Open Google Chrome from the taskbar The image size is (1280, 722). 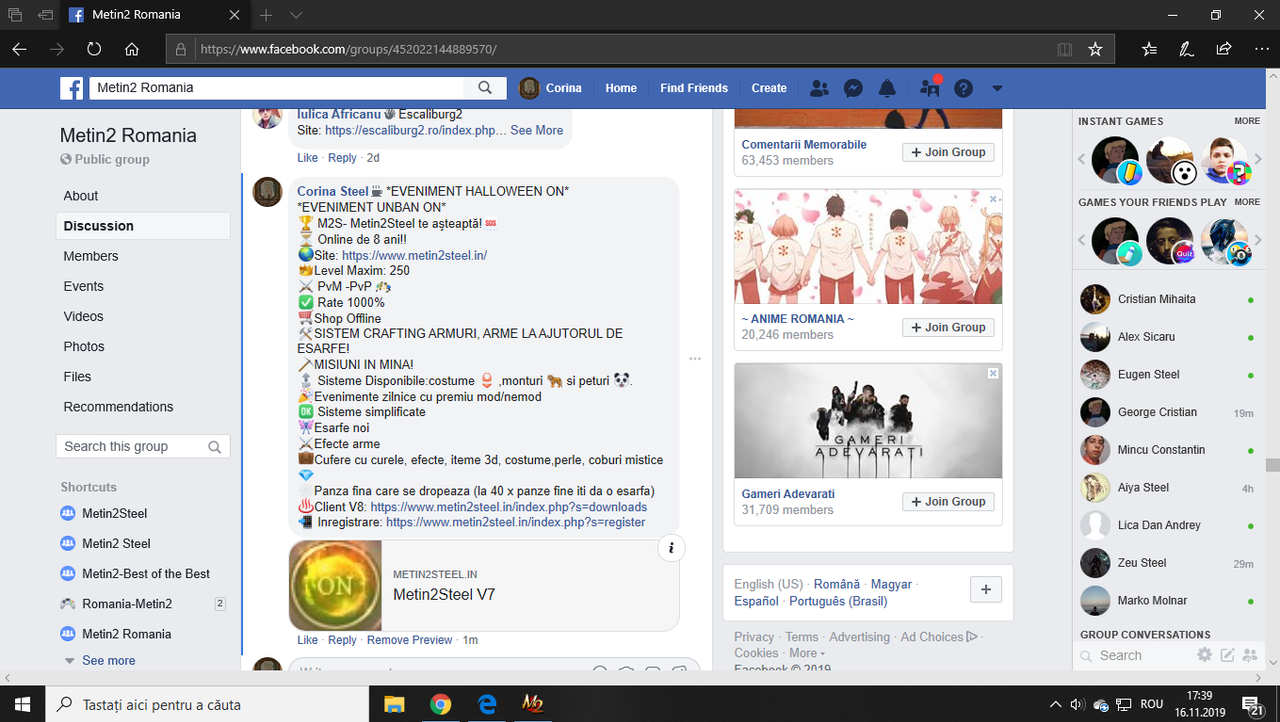tap(441, 705)
